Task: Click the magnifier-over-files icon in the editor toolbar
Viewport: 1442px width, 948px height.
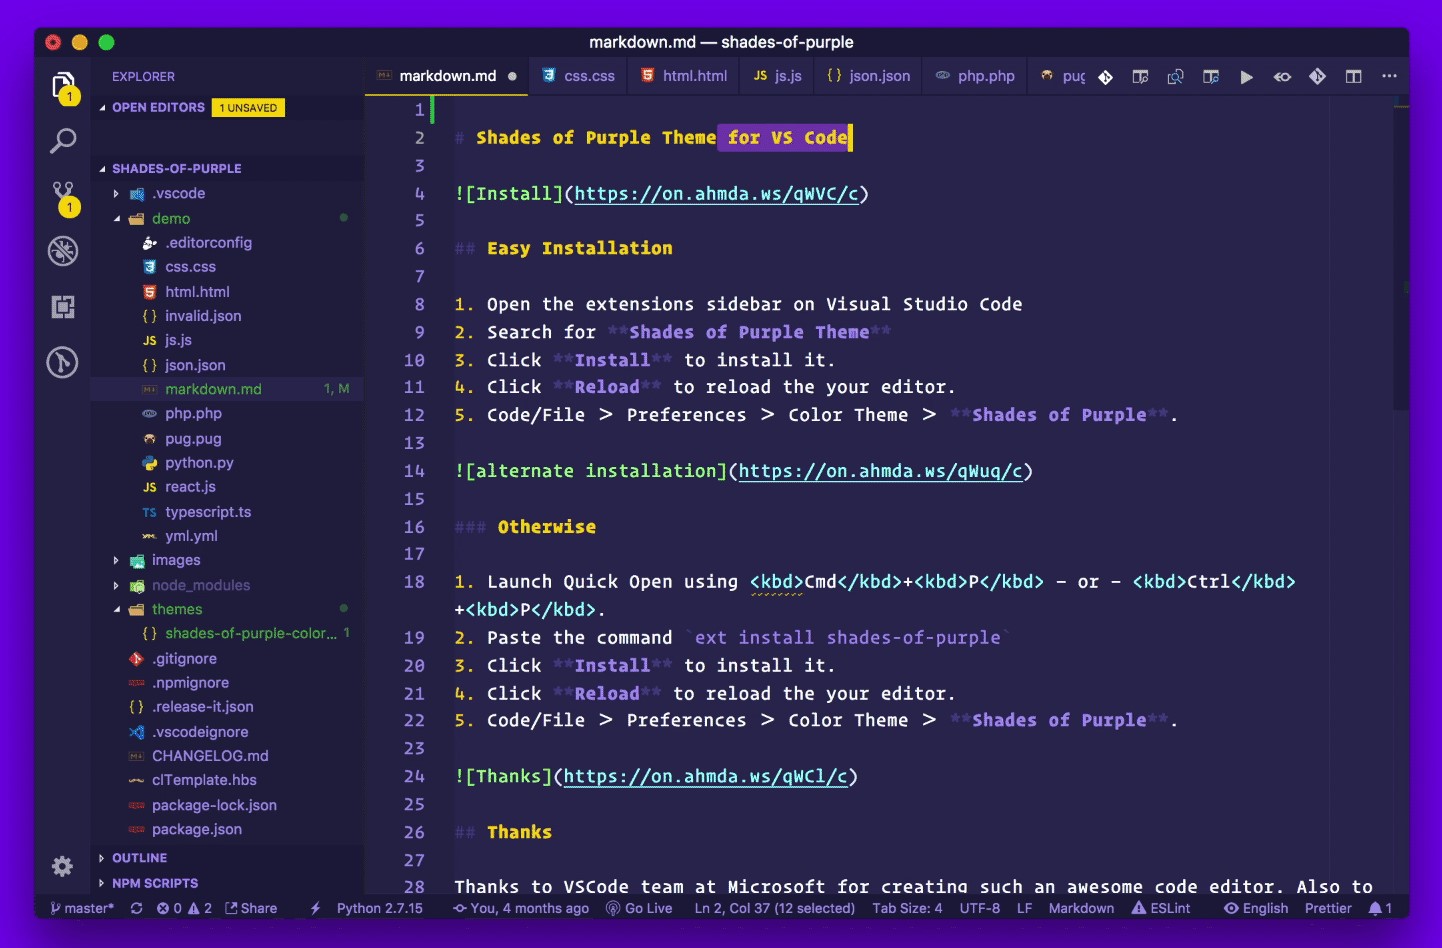Action: click(1175, 77)
